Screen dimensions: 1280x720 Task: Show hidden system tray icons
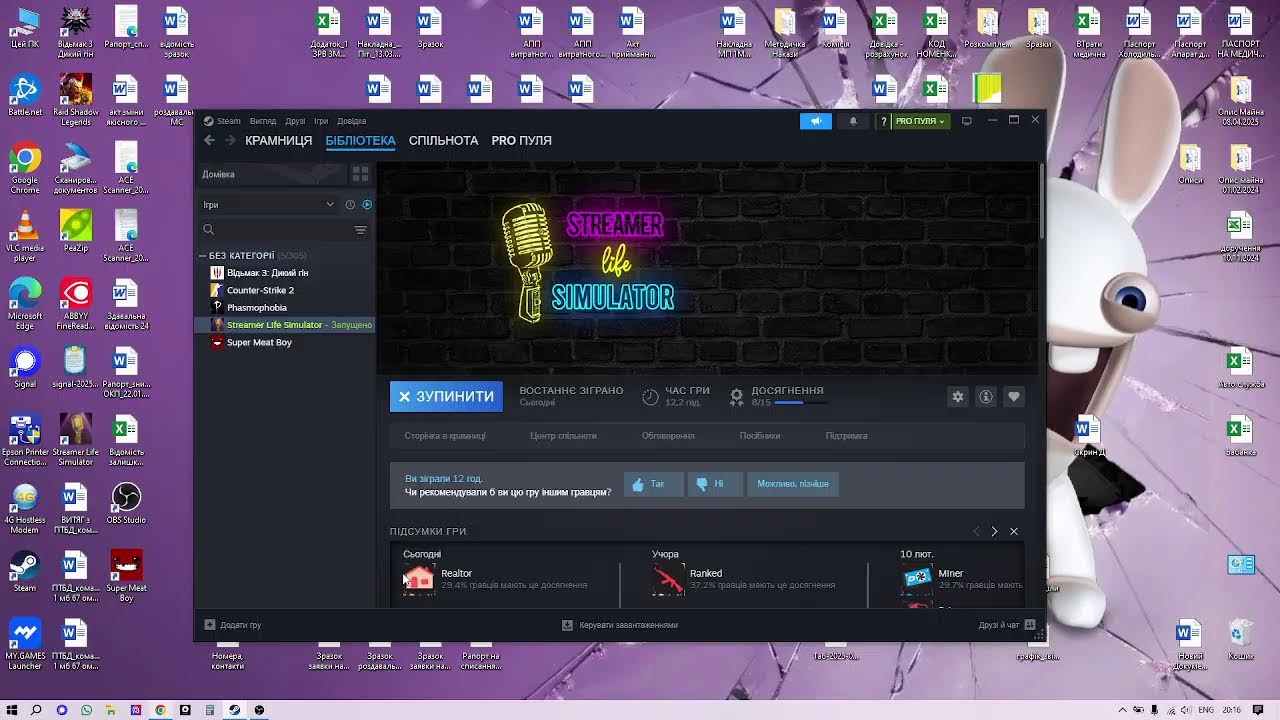[x=1122, y=710]
